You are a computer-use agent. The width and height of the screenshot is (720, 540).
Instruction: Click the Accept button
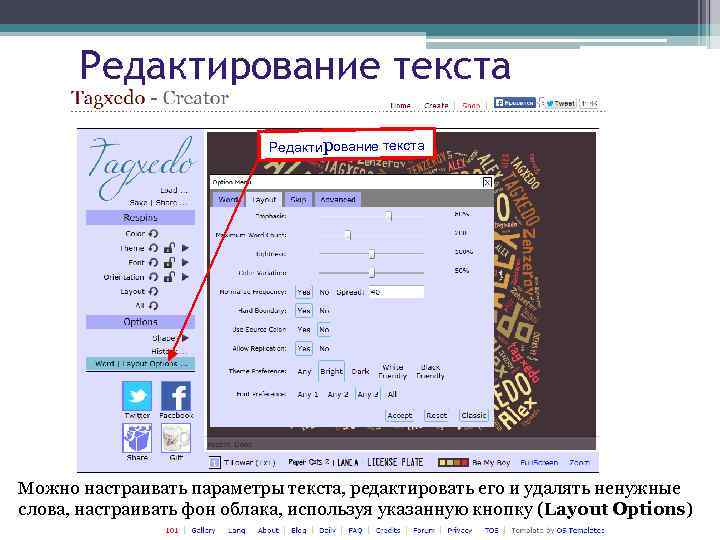pyautogui.click(x=399, y=416)
